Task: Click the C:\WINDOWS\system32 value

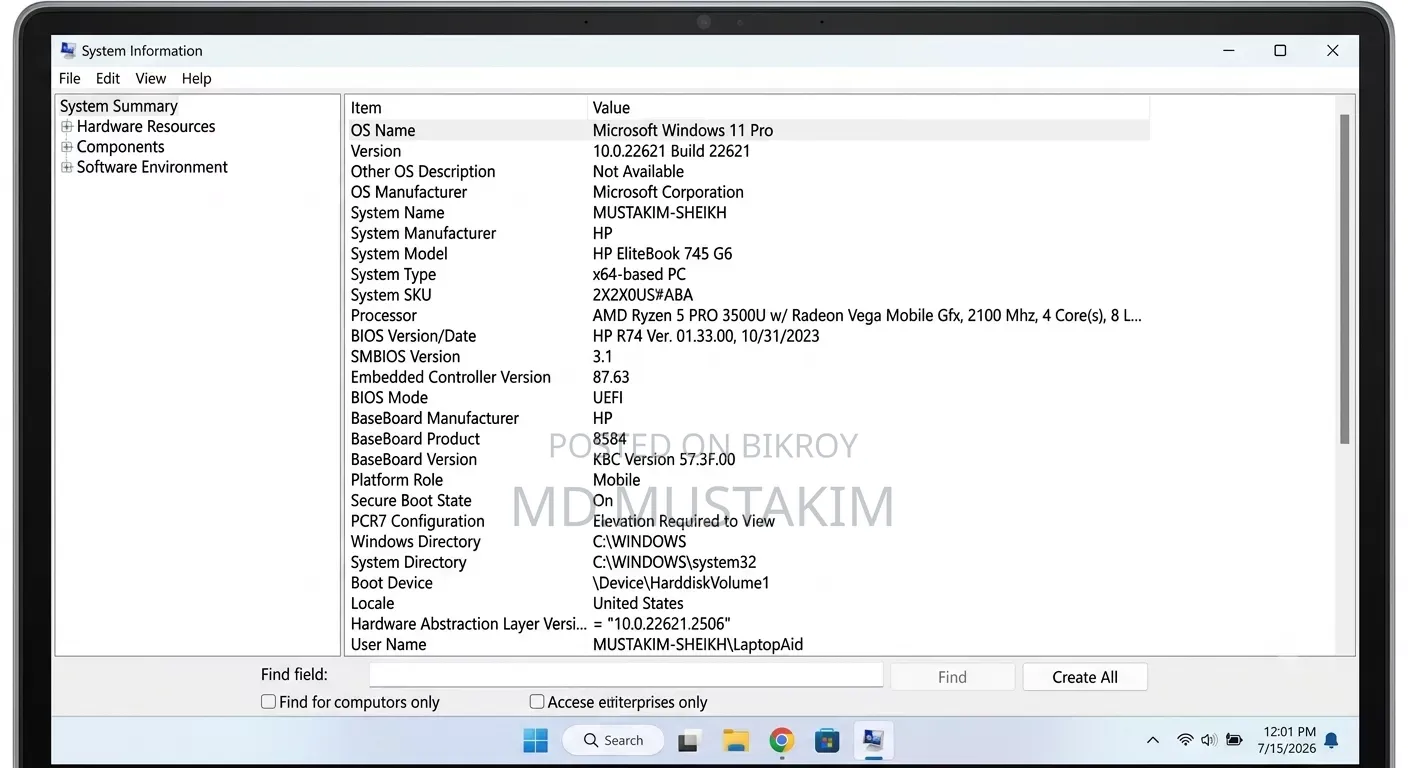Action: pos(675,562)
